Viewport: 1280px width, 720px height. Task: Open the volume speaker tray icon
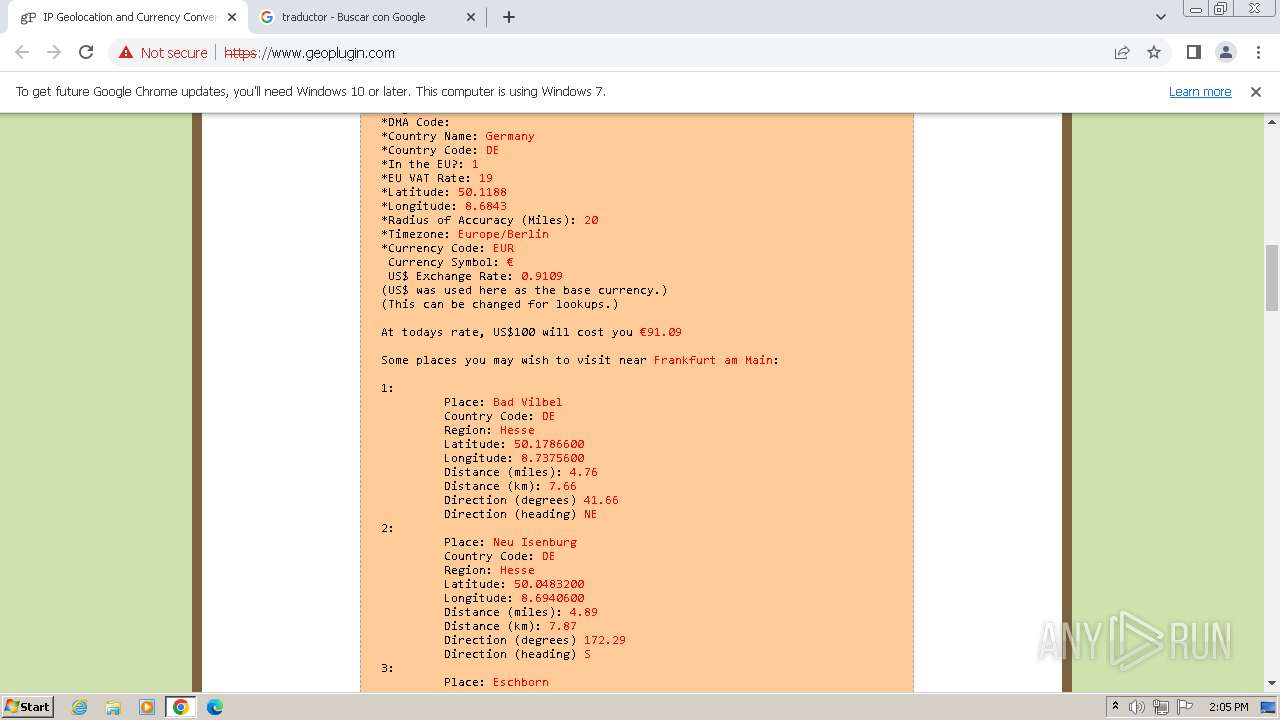(x=1137, y=707)
